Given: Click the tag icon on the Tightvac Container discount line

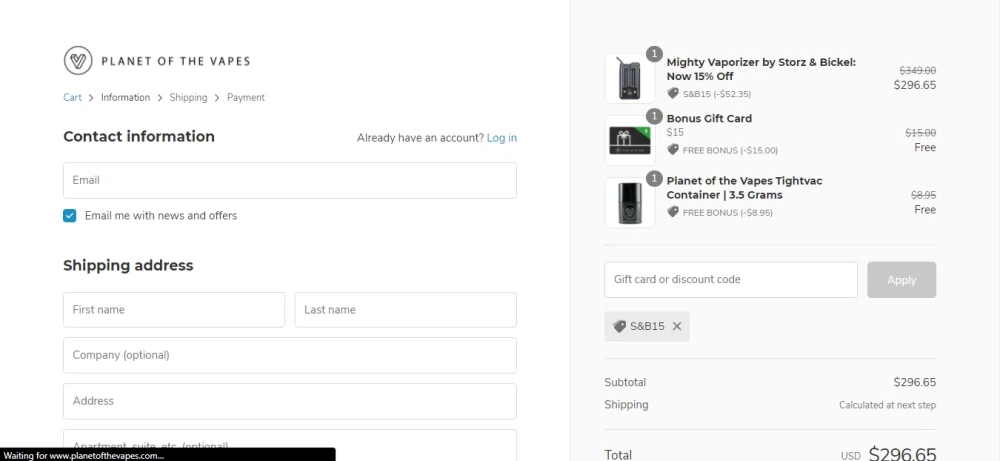Looking at the screenshot, I should click(673, 212).
